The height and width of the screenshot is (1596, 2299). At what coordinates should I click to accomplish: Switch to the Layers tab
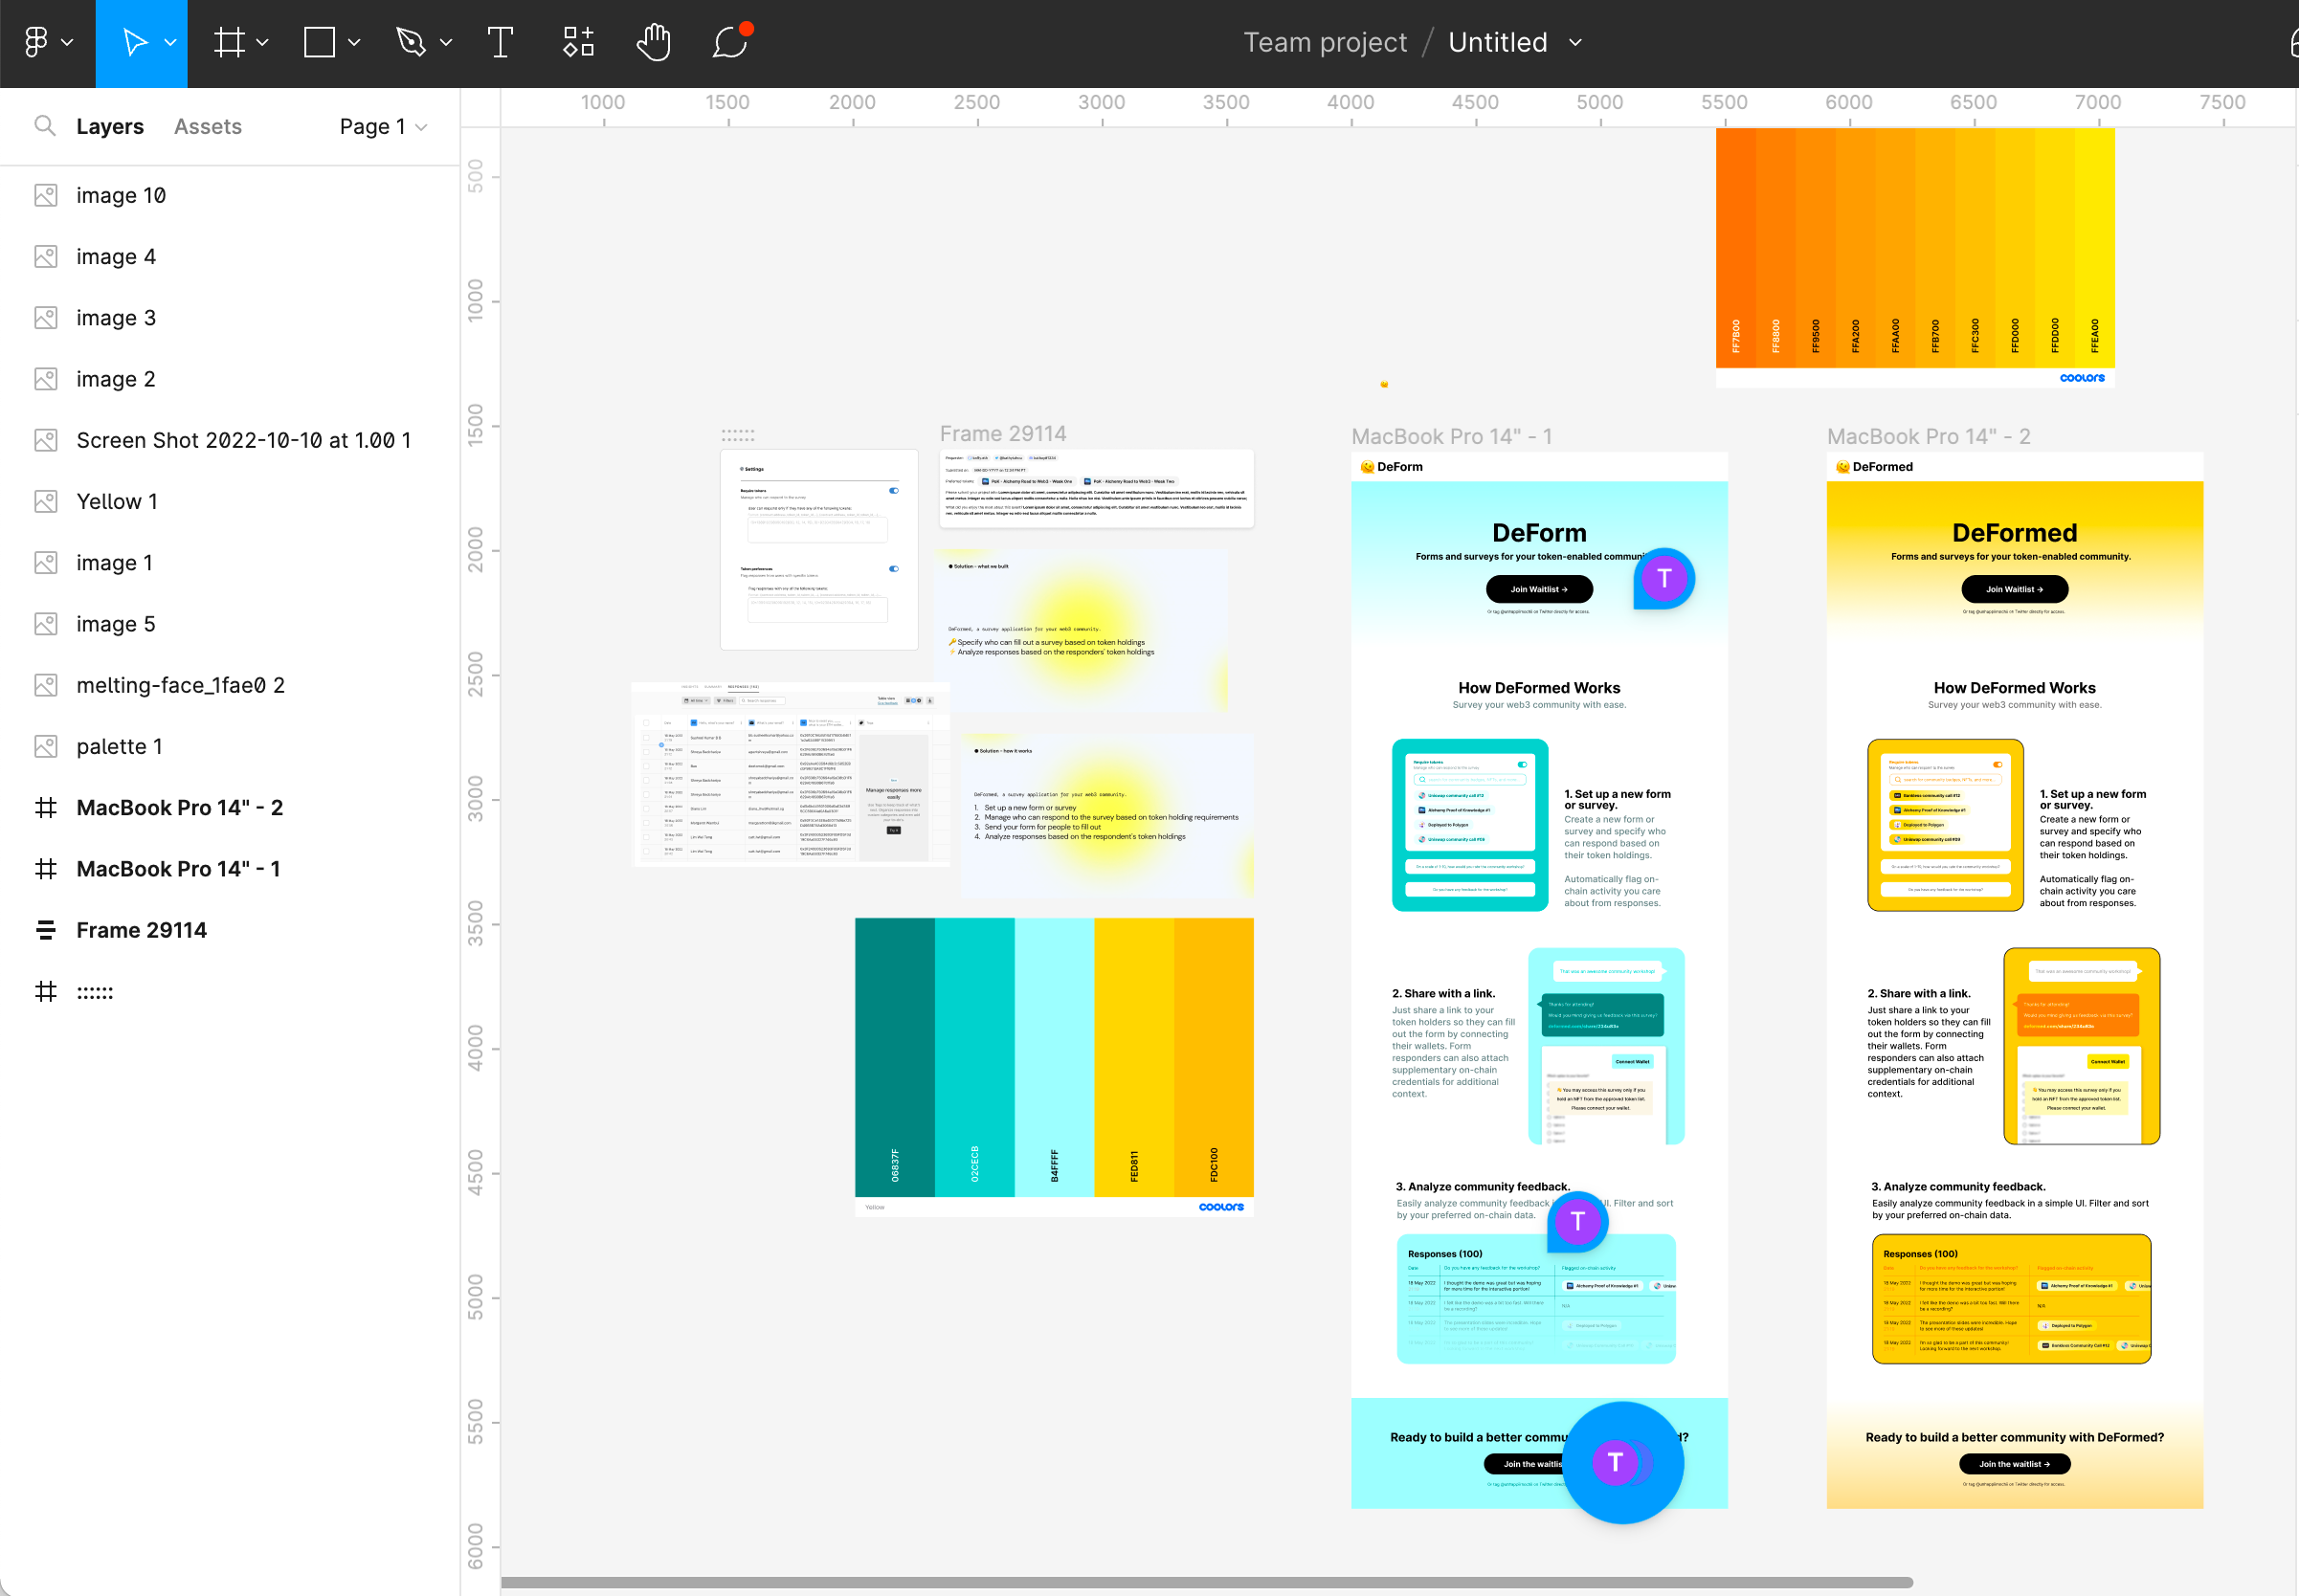point(110,126)
